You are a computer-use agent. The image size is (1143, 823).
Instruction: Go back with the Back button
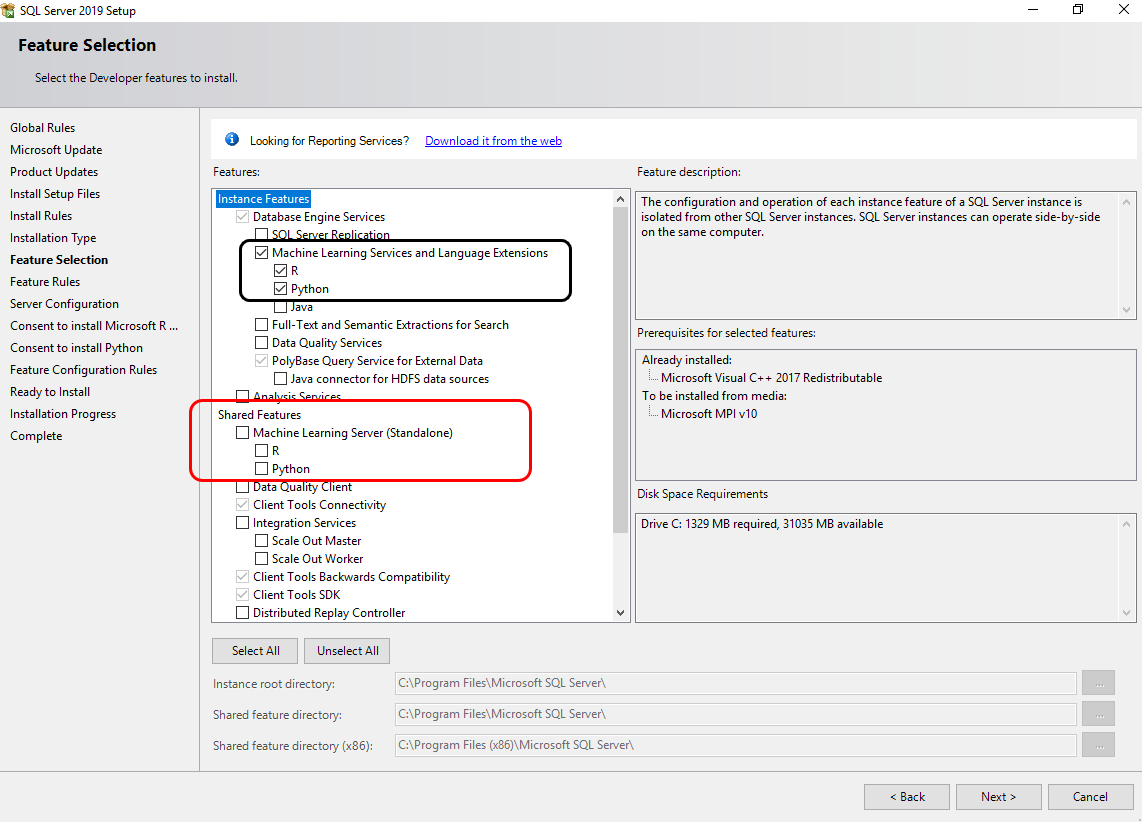pyautogui.click(x=907, y=797)
